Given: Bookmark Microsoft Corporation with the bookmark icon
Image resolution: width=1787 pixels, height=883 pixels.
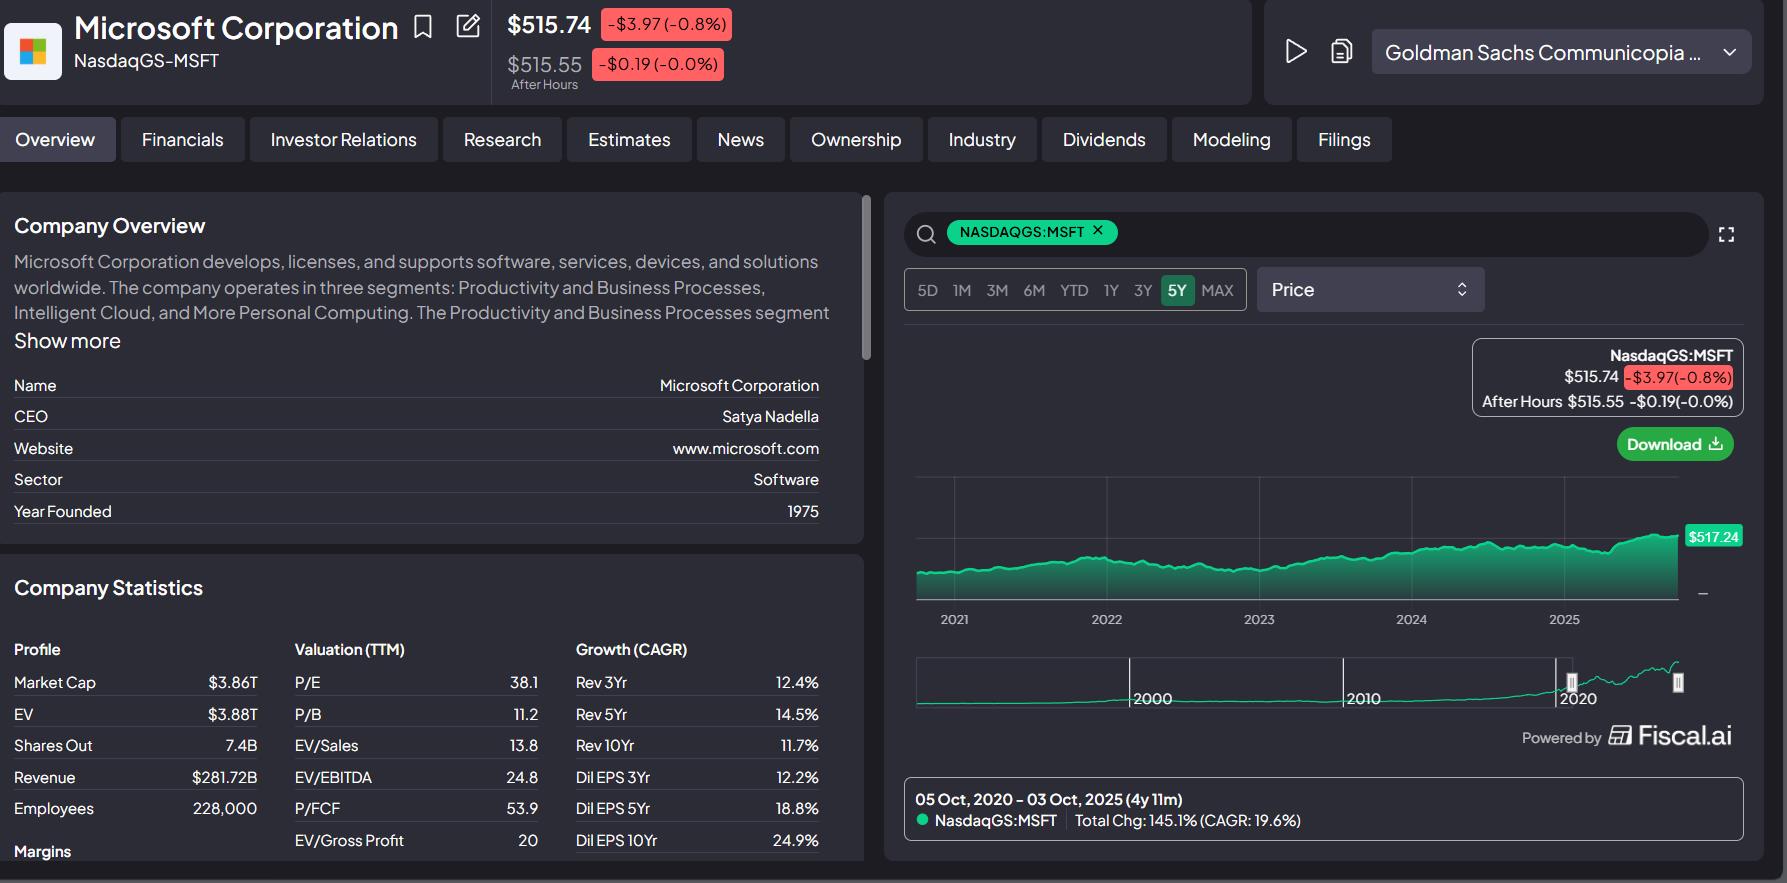Looking at the screenshot, I should coord(423,27).
